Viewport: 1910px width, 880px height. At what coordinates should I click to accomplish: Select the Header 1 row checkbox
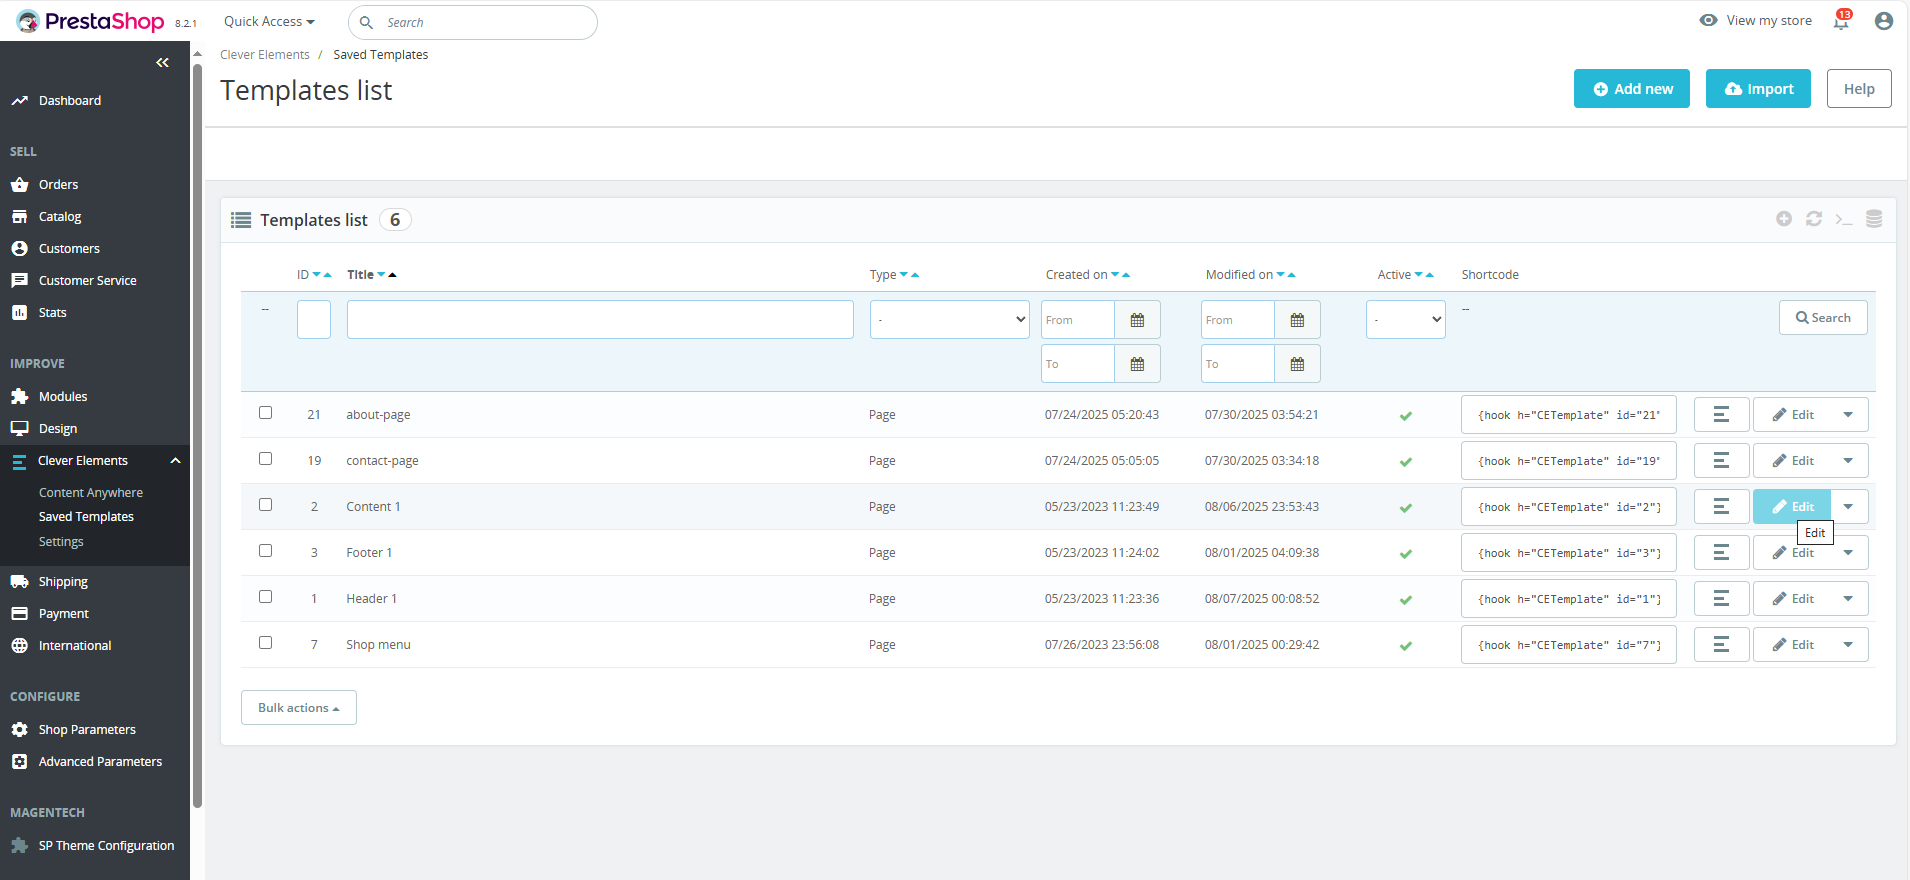point(265,597)
